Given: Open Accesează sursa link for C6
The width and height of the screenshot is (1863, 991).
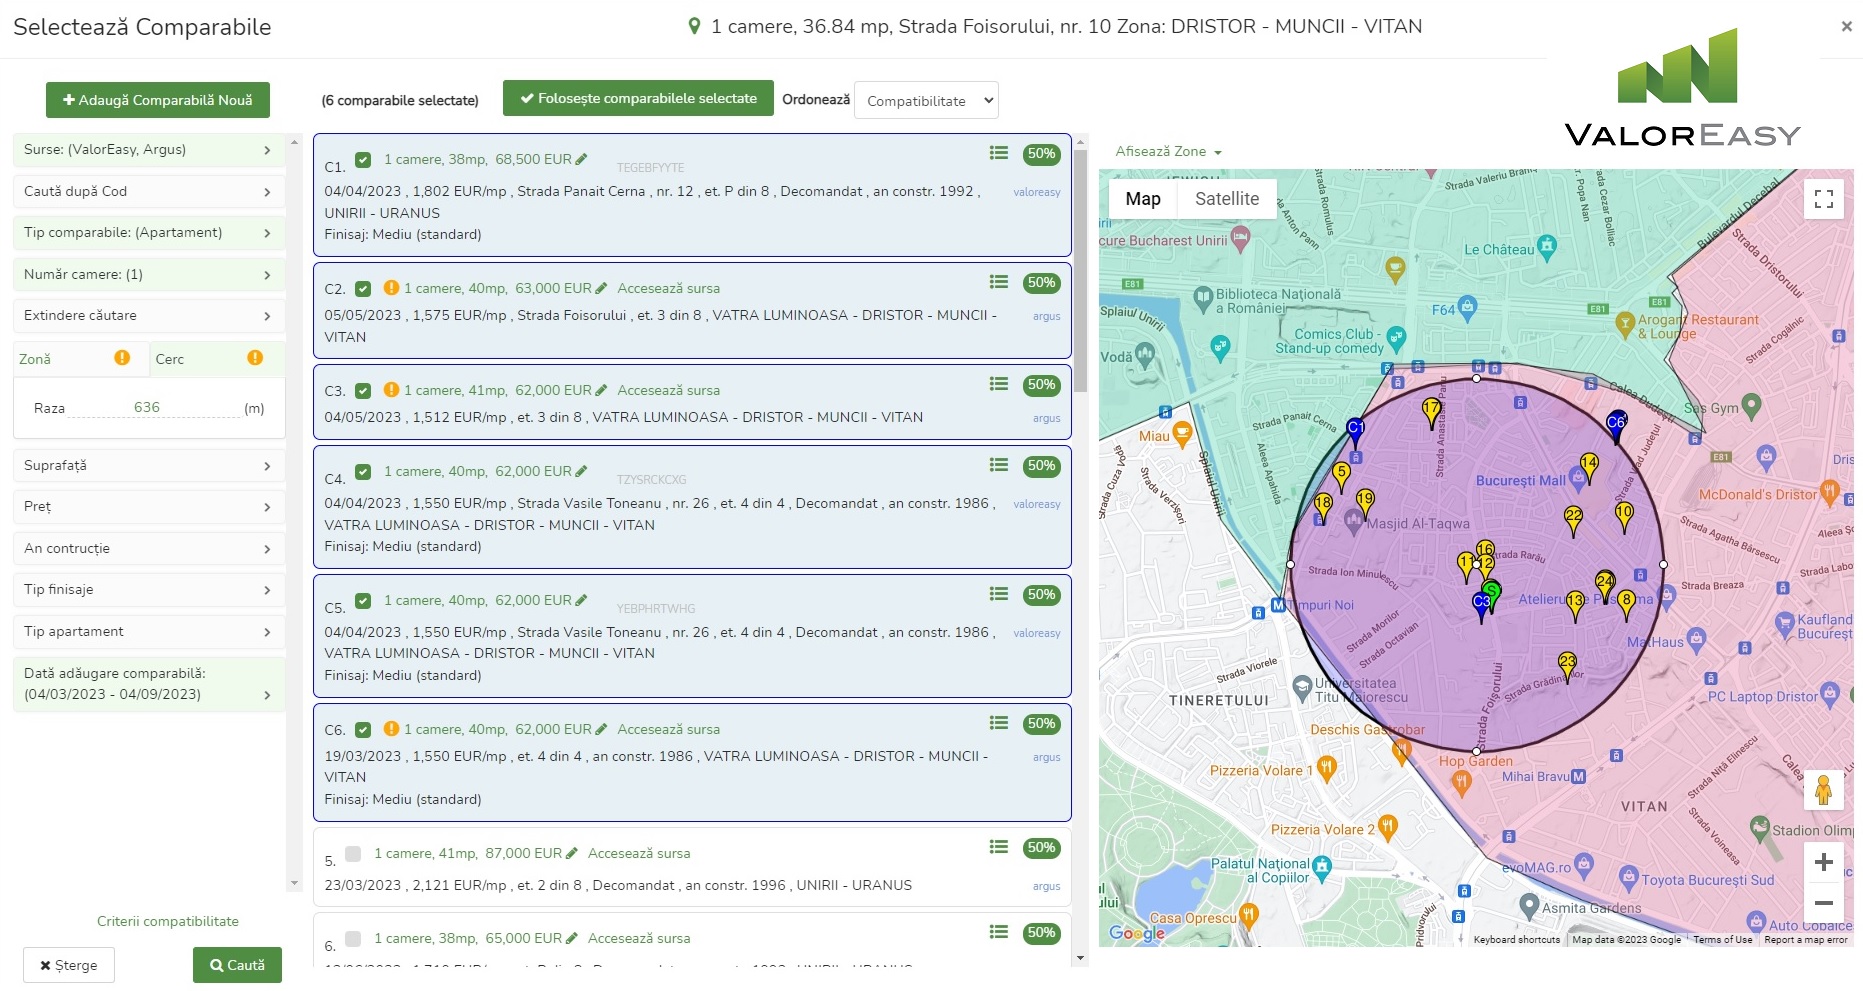Looking at the screenshot, I should click(668, 730).
